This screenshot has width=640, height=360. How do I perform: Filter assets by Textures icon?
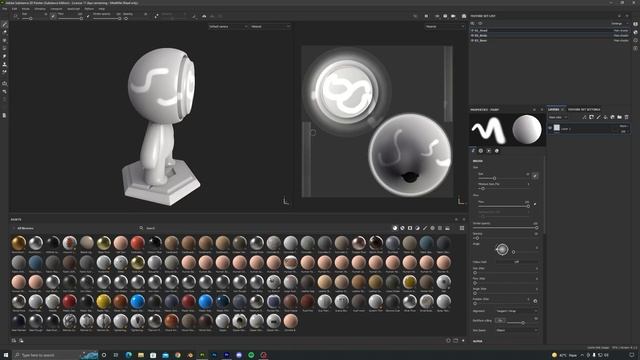(x=440, y=228)
